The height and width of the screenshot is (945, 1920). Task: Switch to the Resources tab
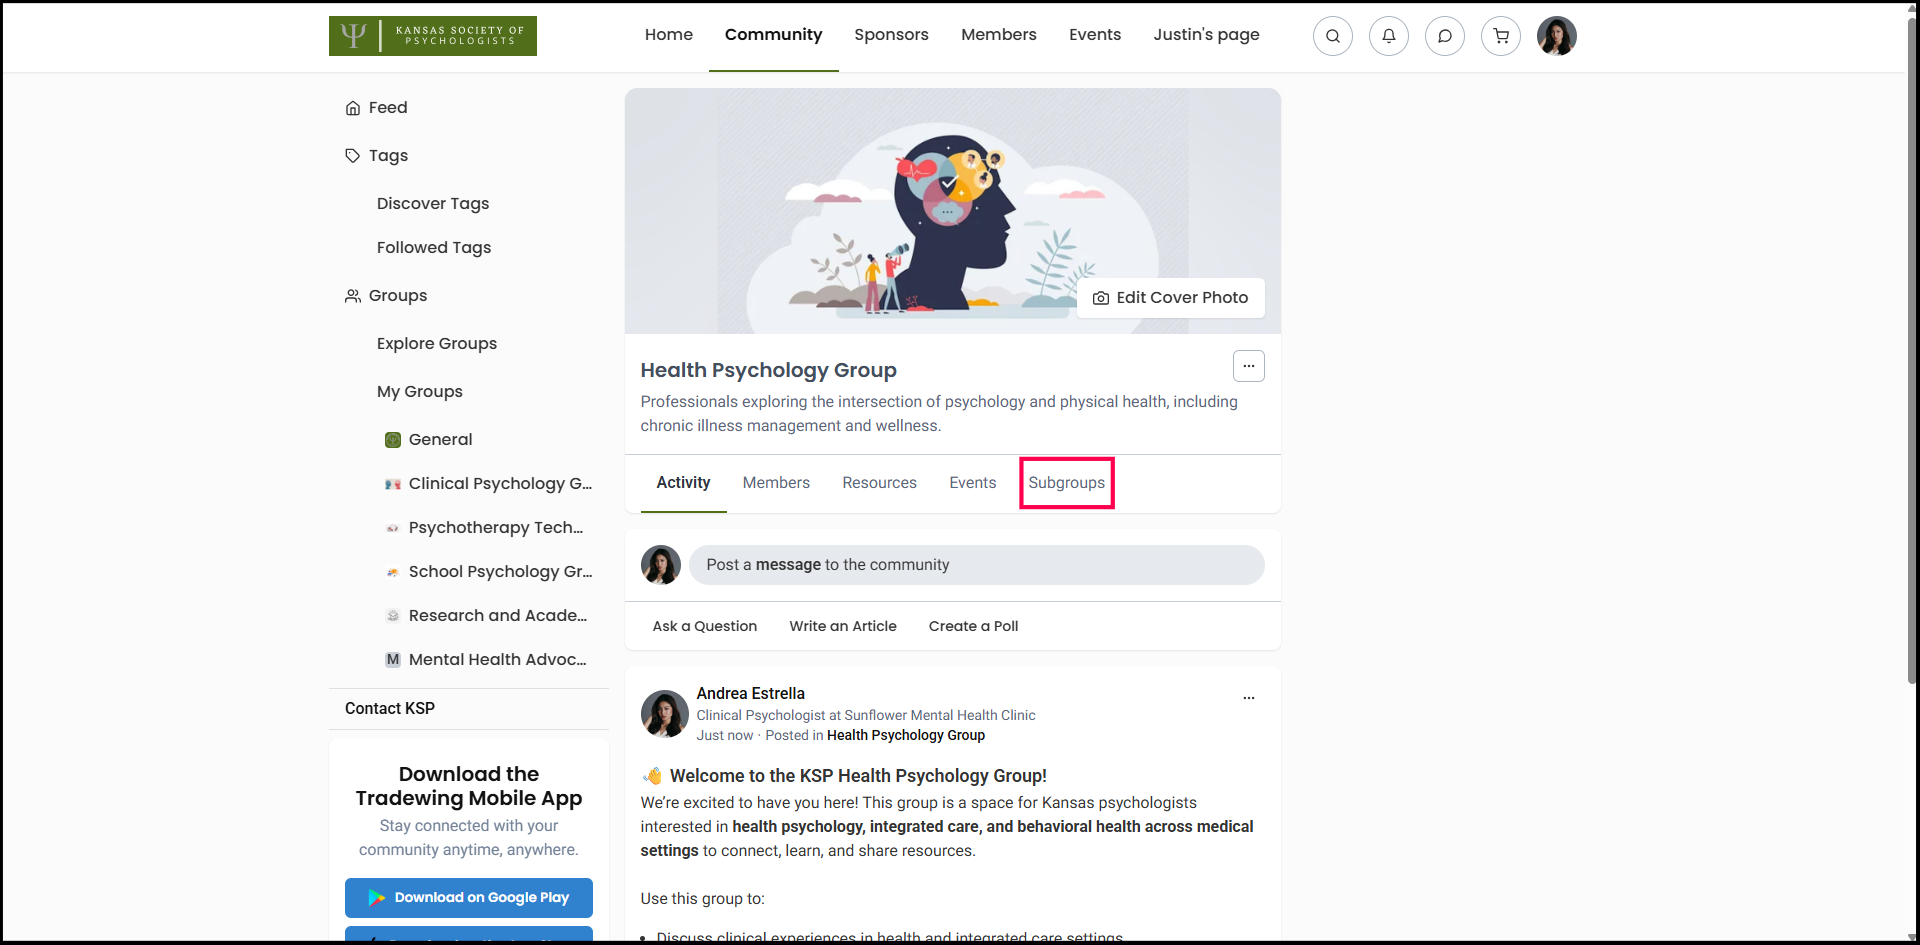[879, 483]
